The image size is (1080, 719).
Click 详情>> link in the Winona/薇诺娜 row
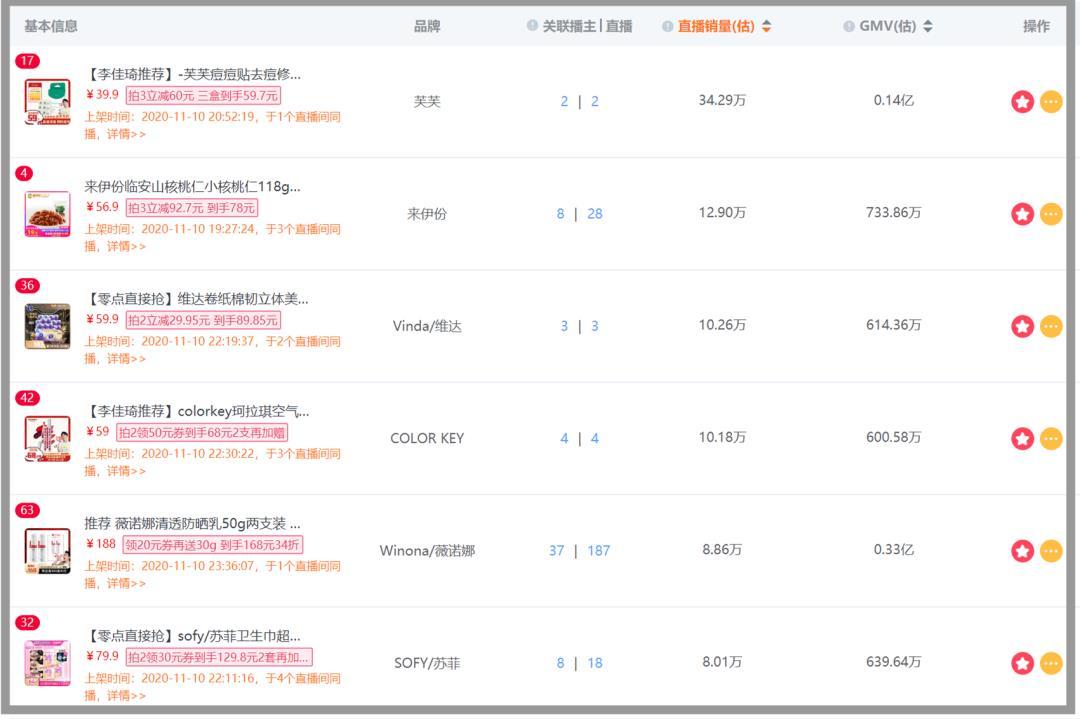point(126,583)
